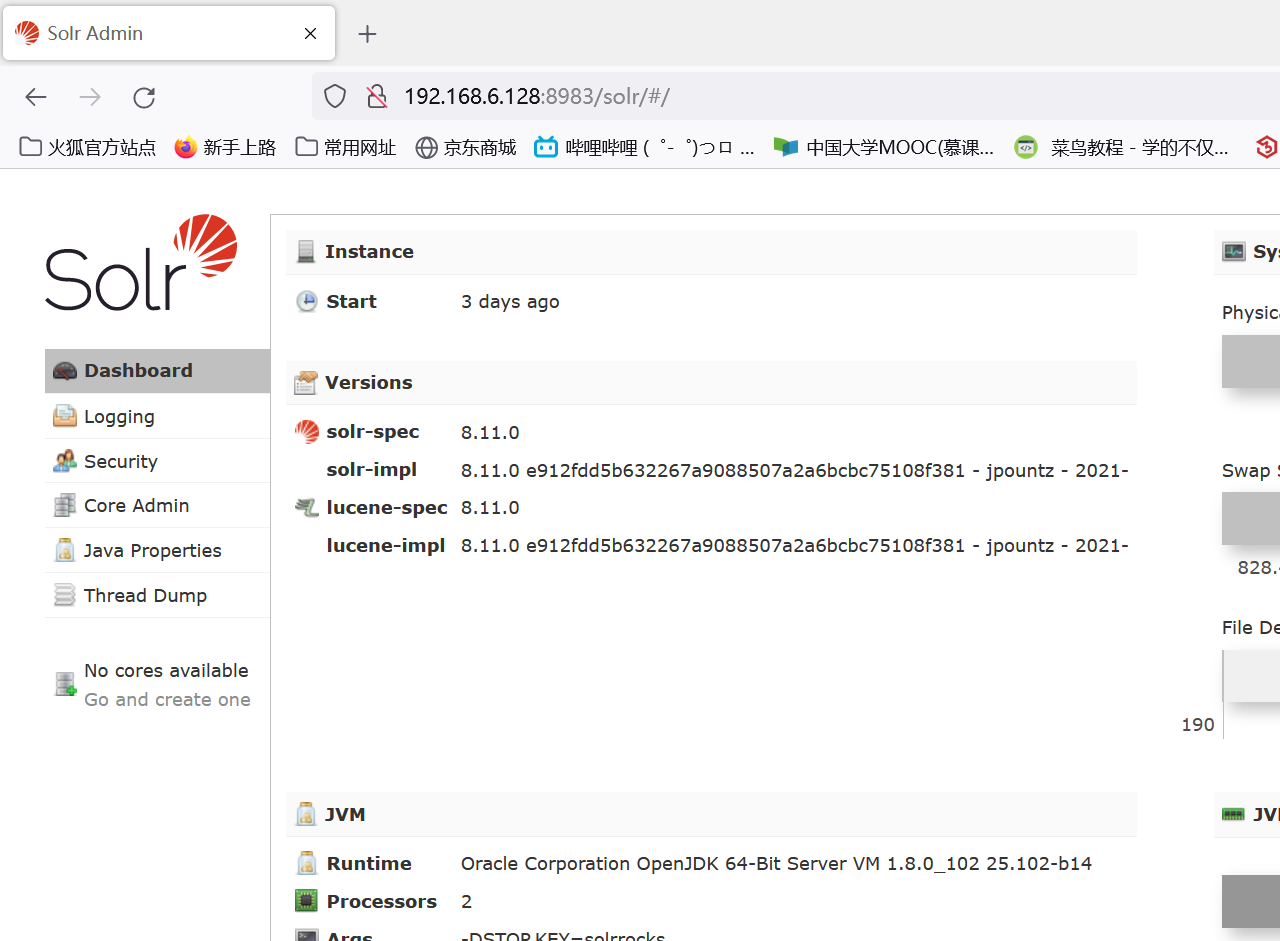Click the Security users icon
1280x941 pixels.
coord(65,461)
